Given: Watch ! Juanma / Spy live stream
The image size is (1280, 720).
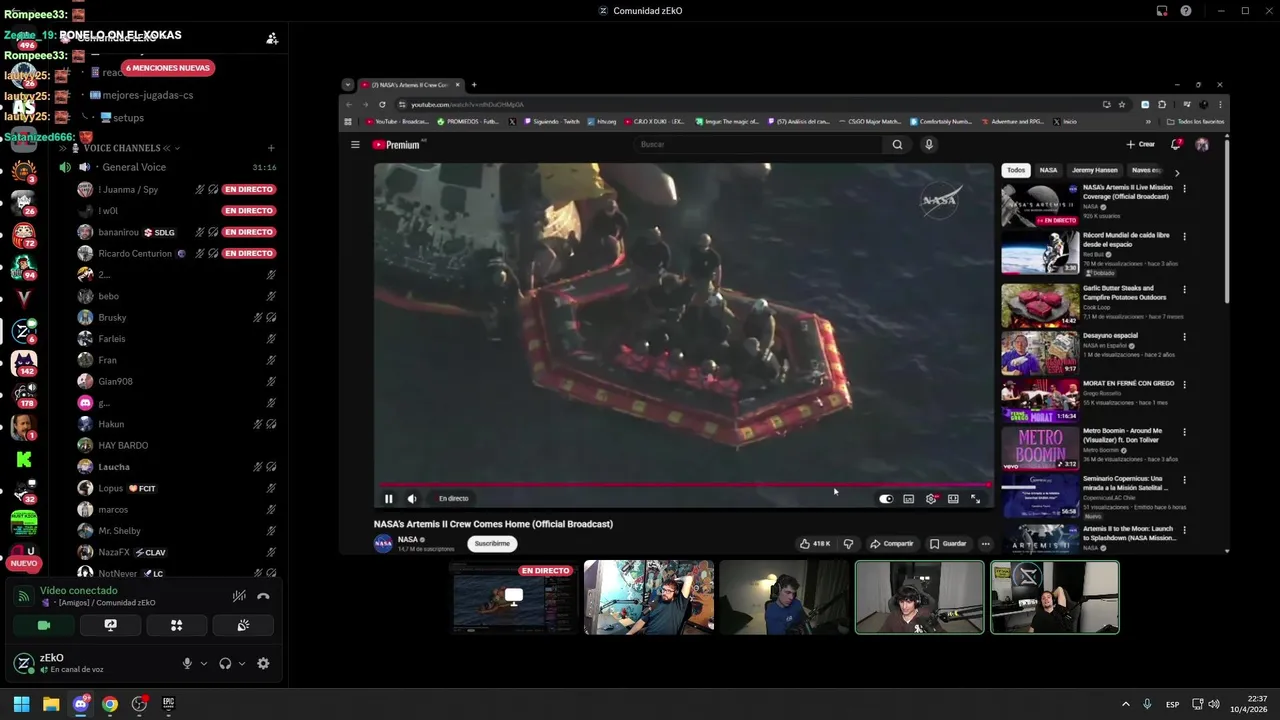Looking at the screenshot, I should click(x=249, y=189).
